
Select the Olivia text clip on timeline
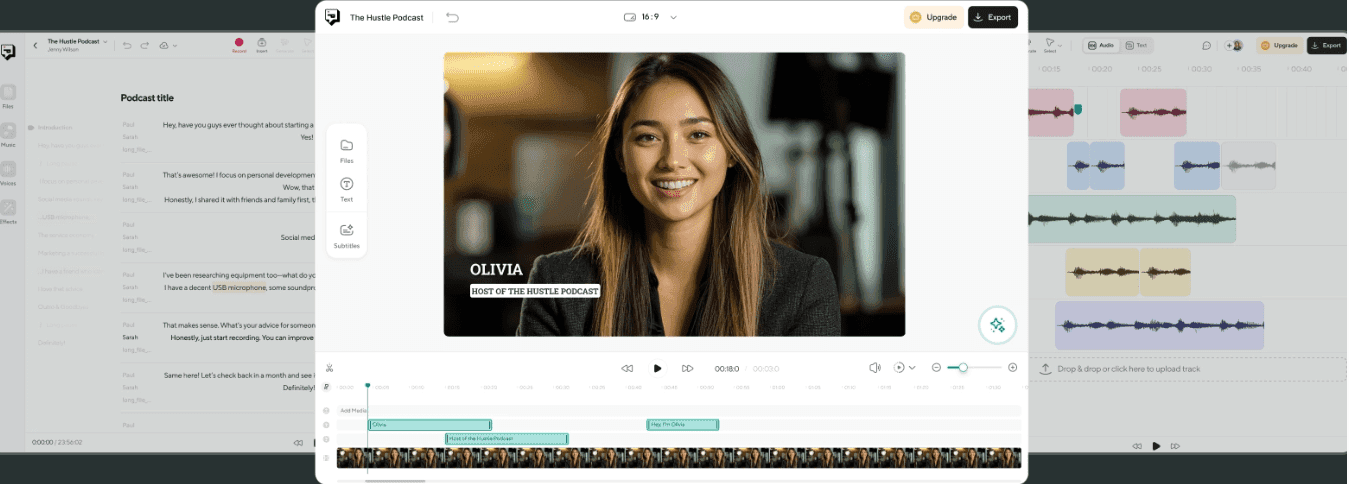coord(430,424)
